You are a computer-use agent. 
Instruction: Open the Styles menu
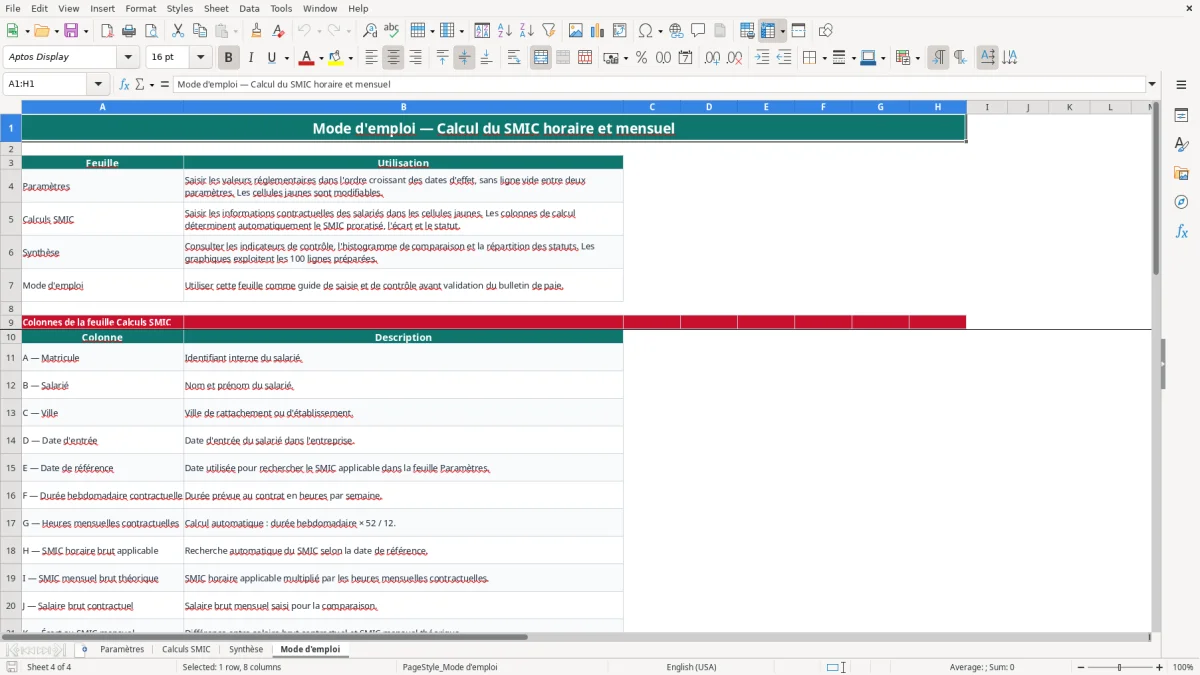click(x=180, y=8)
